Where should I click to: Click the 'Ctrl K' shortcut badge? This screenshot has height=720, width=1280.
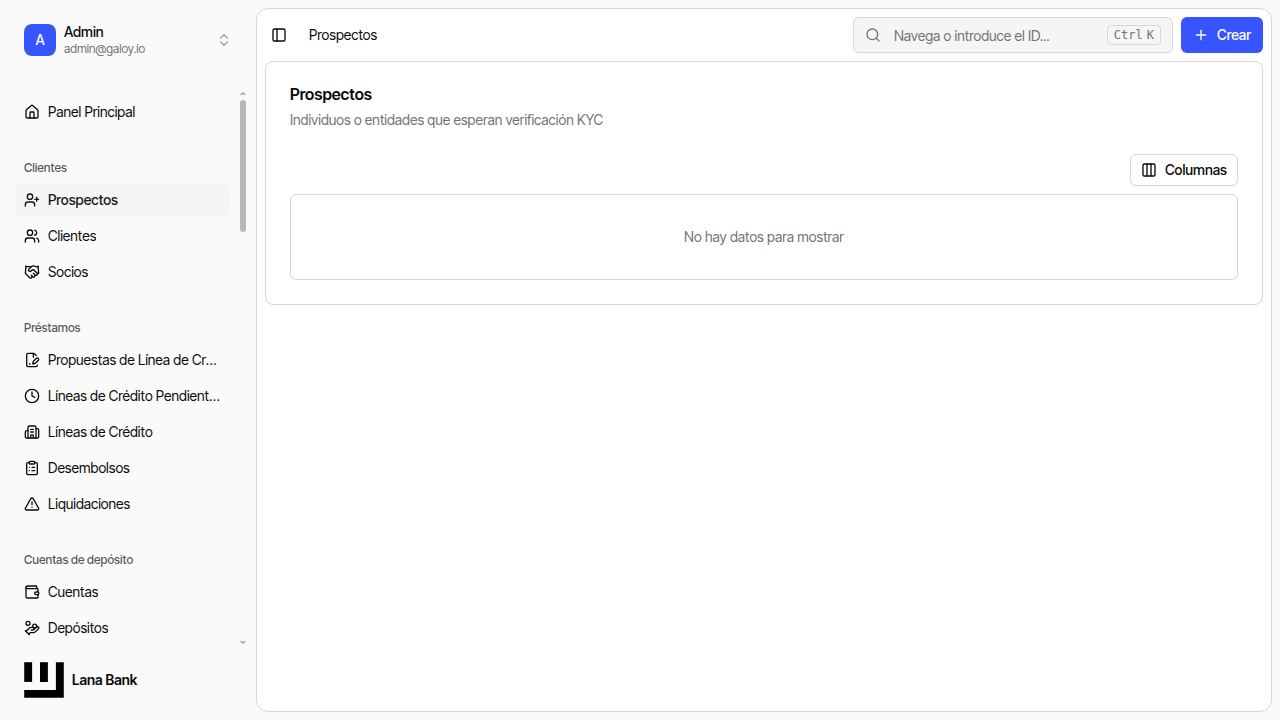click(x=1134, y=35)
